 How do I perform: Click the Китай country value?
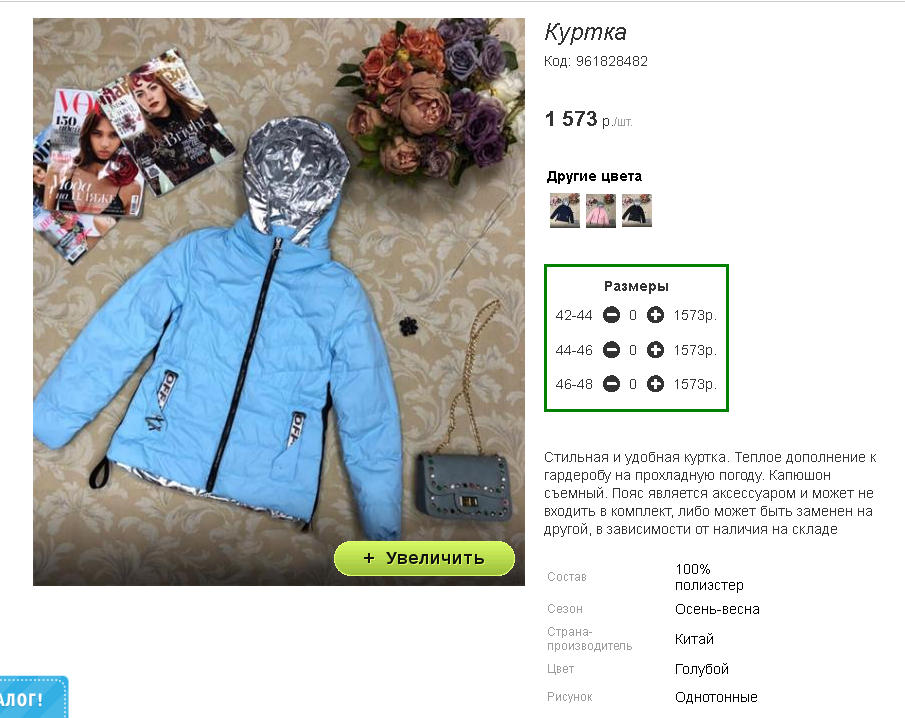coord(694,639)
